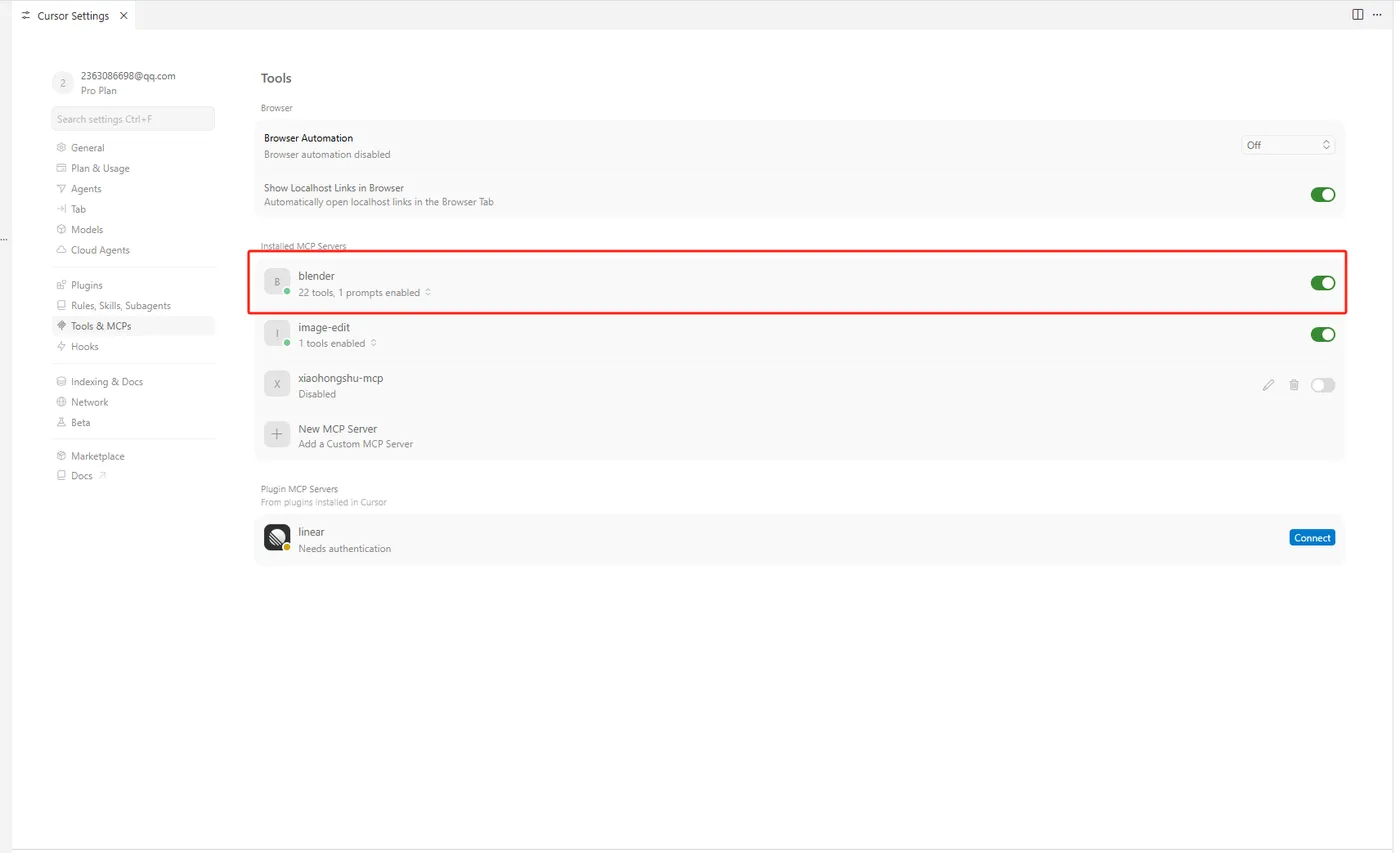Click the Tools & MCPs icon
Image resolution: width=1400 pixels, height=853 pixels.
coord(61,326)
